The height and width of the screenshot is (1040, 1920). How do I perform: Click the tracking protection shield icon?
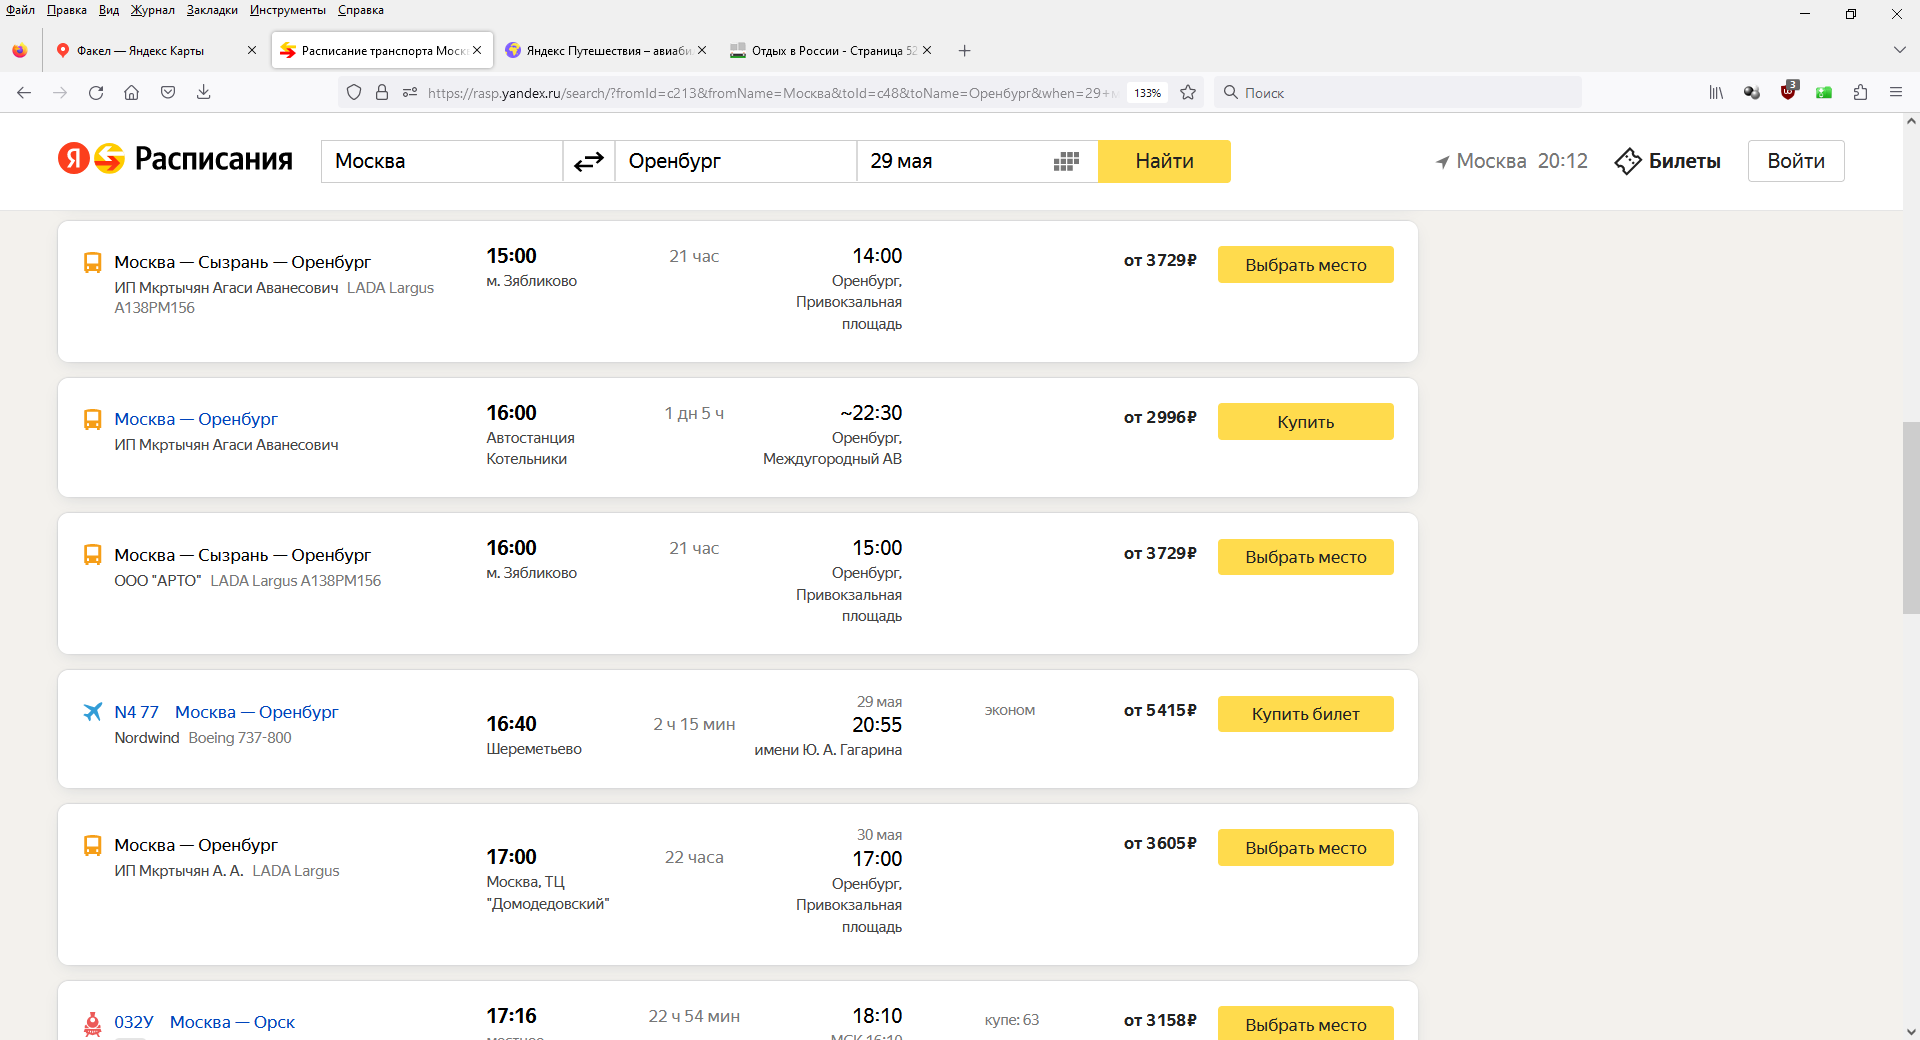[x=354, y=92]
